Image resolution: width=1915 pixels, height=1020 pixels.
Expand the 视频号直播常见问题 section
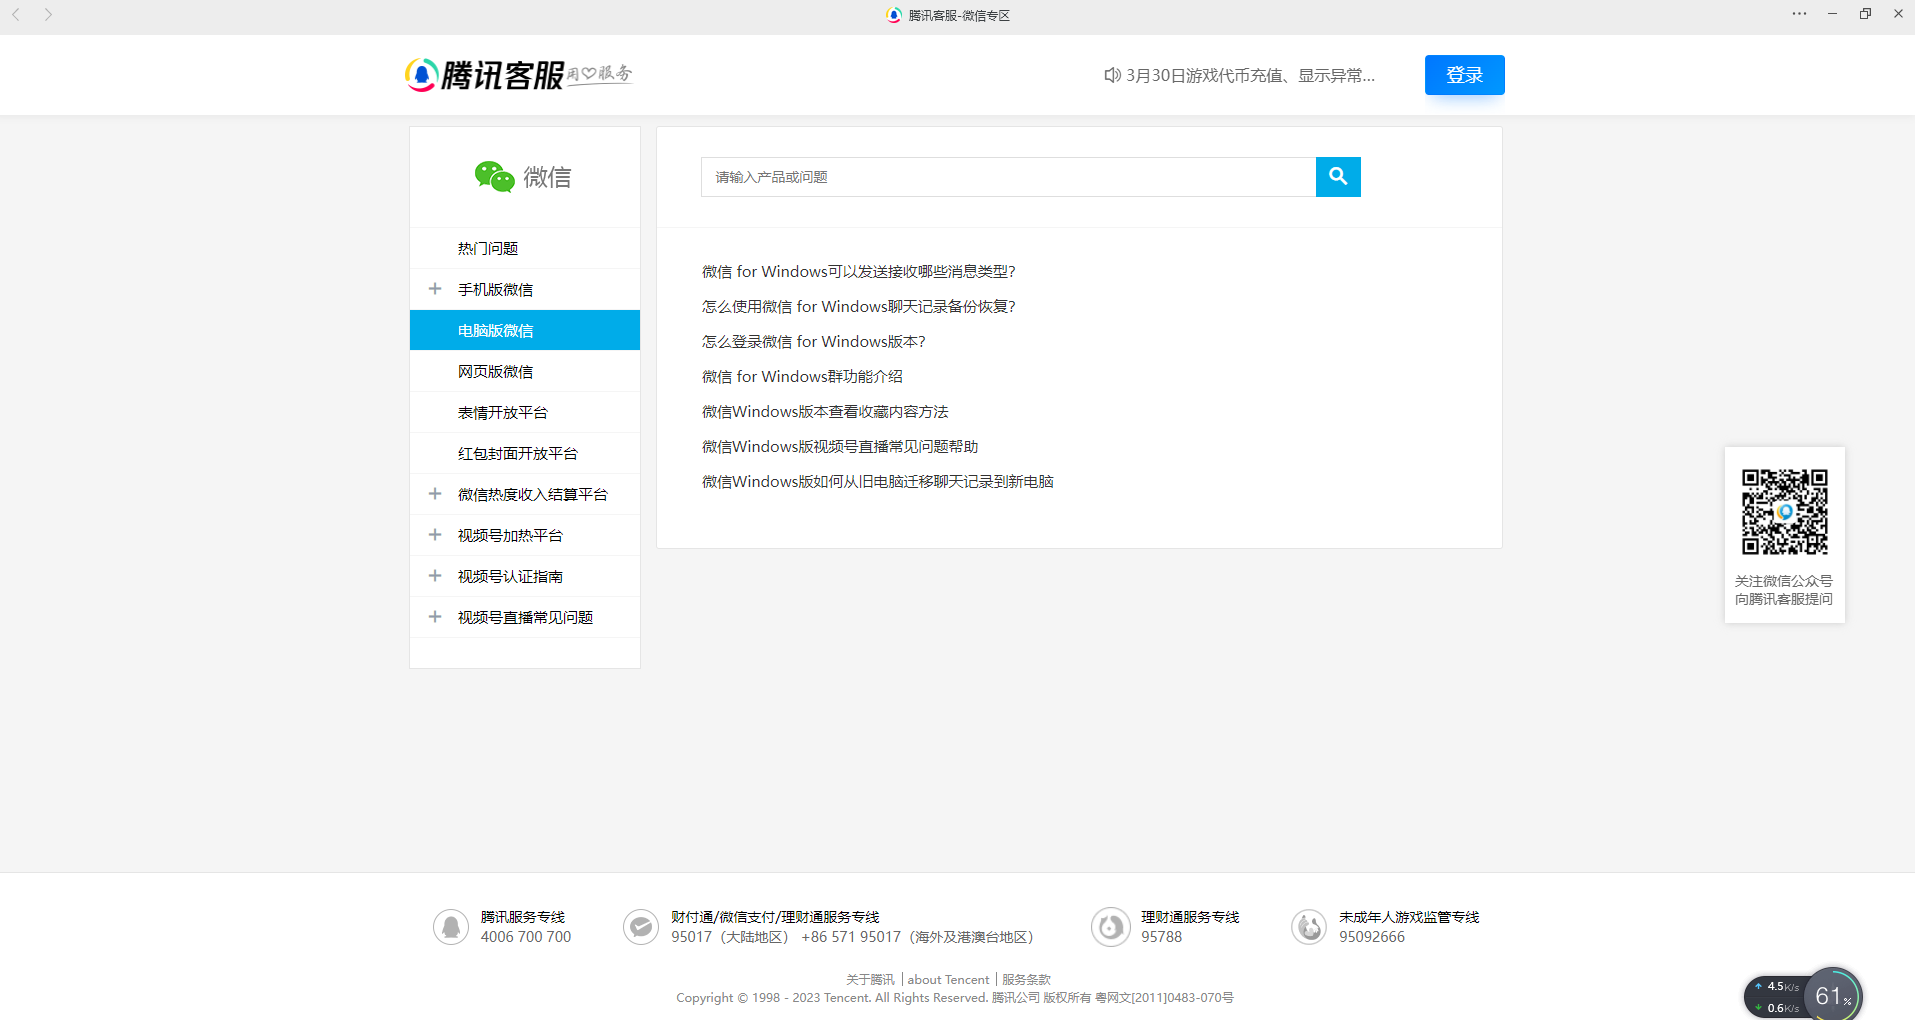pos(435,617)
